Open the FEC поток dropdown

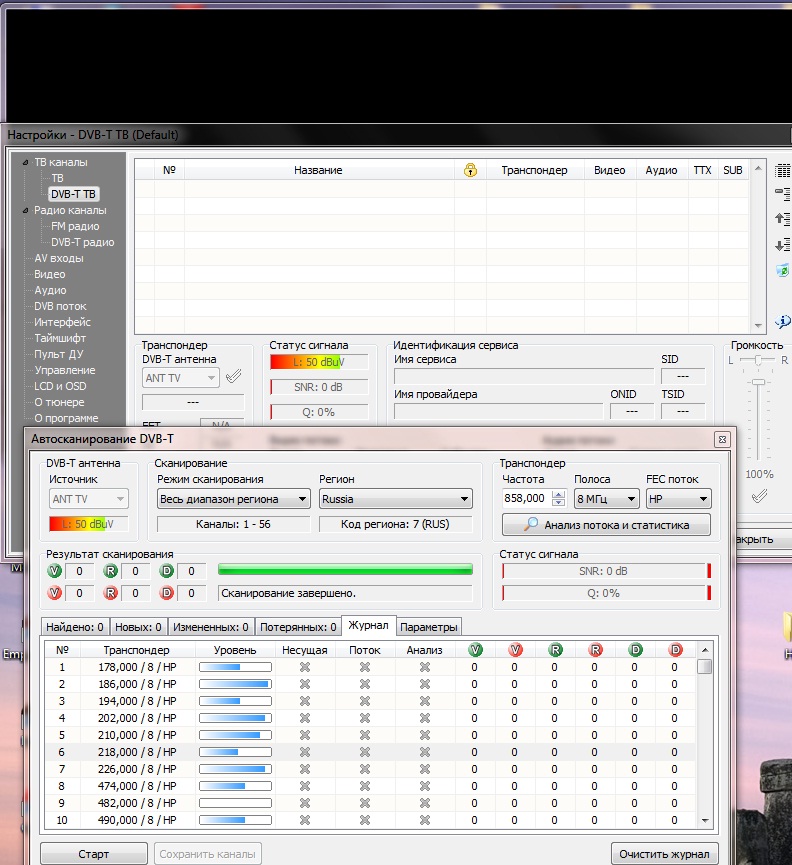(x=677, y=498)
